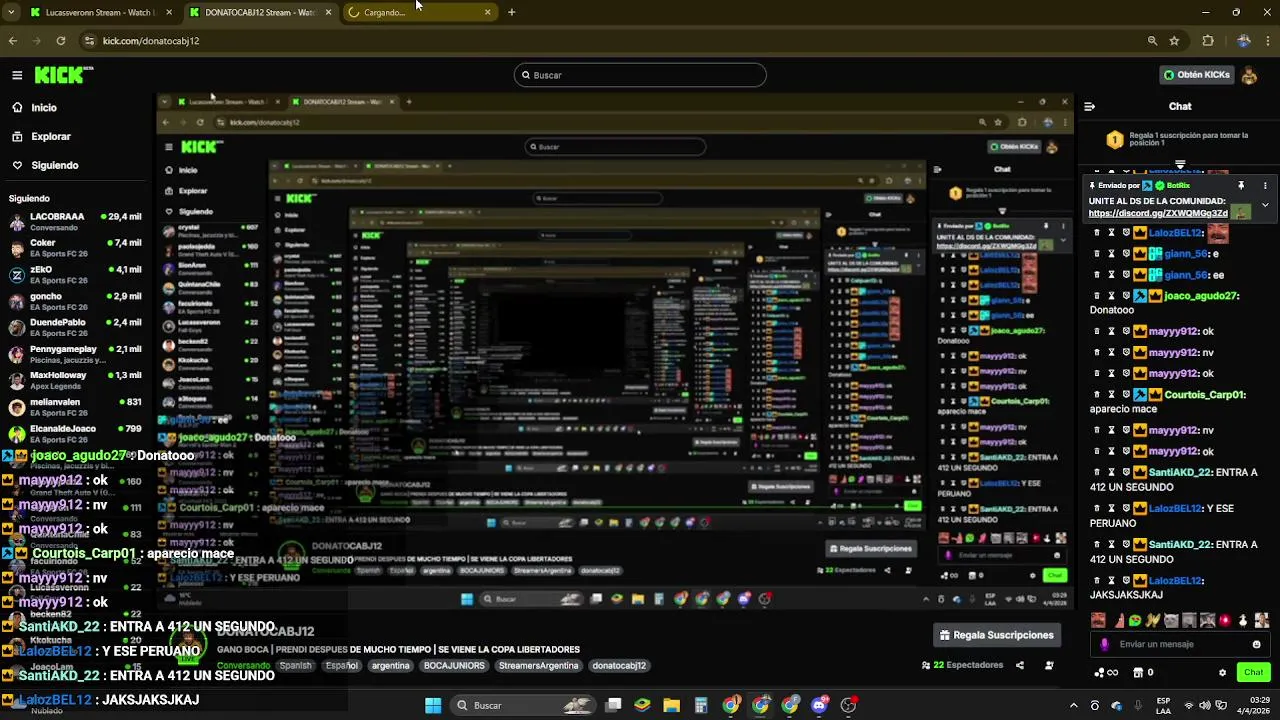The height and width of the screenshot is (720, 1280).
Task: Open the user profile avatar menu
Action: [x=1249, y=75]
